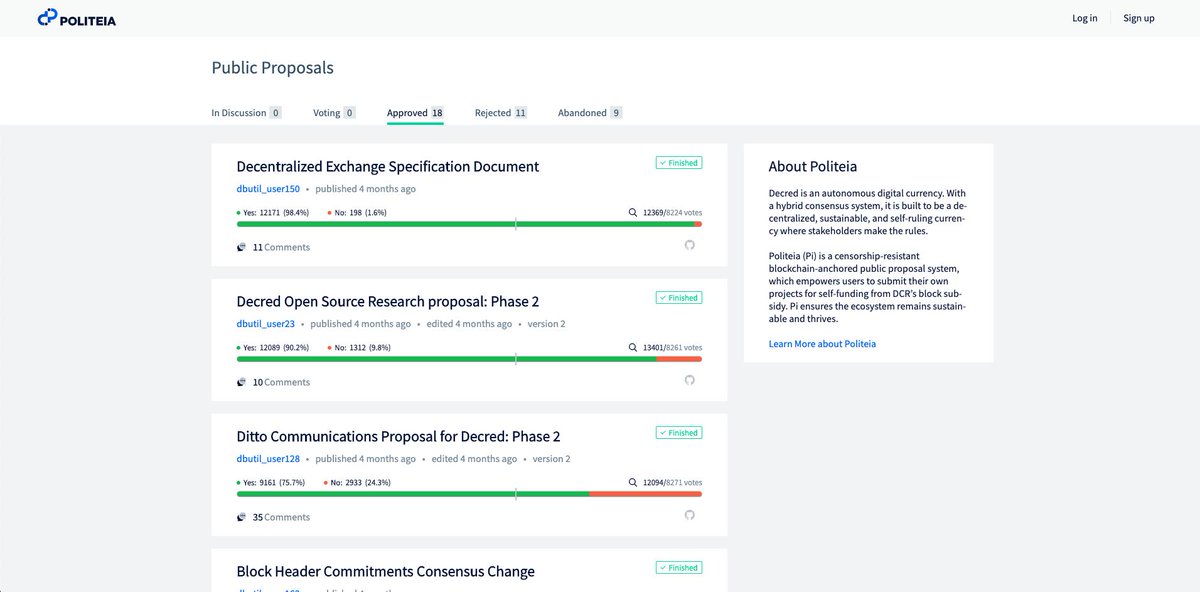Click comments icon beside 35 Comments
This screenshot has width=1200, height=592.
(x=241, y=517)
